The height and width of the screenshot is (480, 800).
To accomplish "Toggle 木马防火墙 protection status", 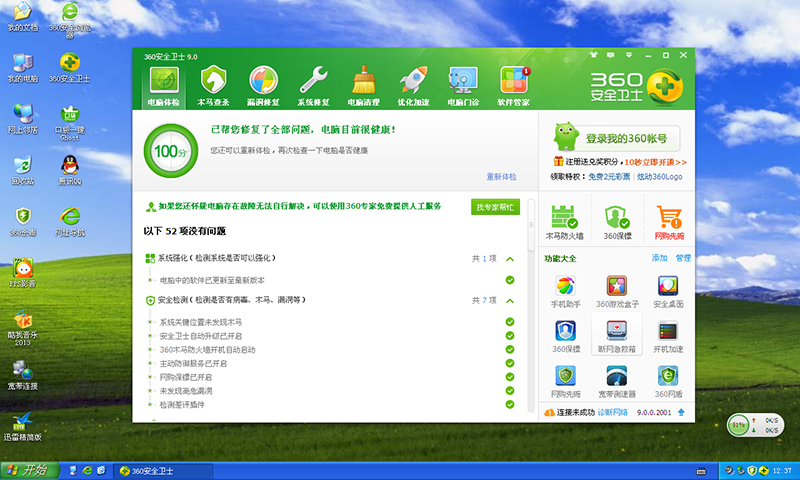I will tap(566, 222).
